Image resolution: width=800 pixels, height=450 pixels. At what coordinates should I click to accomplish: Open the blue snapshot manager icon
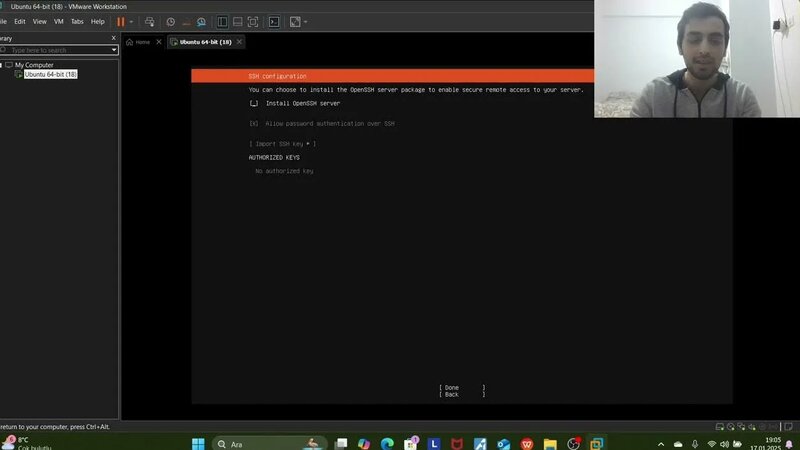point(201,22)
